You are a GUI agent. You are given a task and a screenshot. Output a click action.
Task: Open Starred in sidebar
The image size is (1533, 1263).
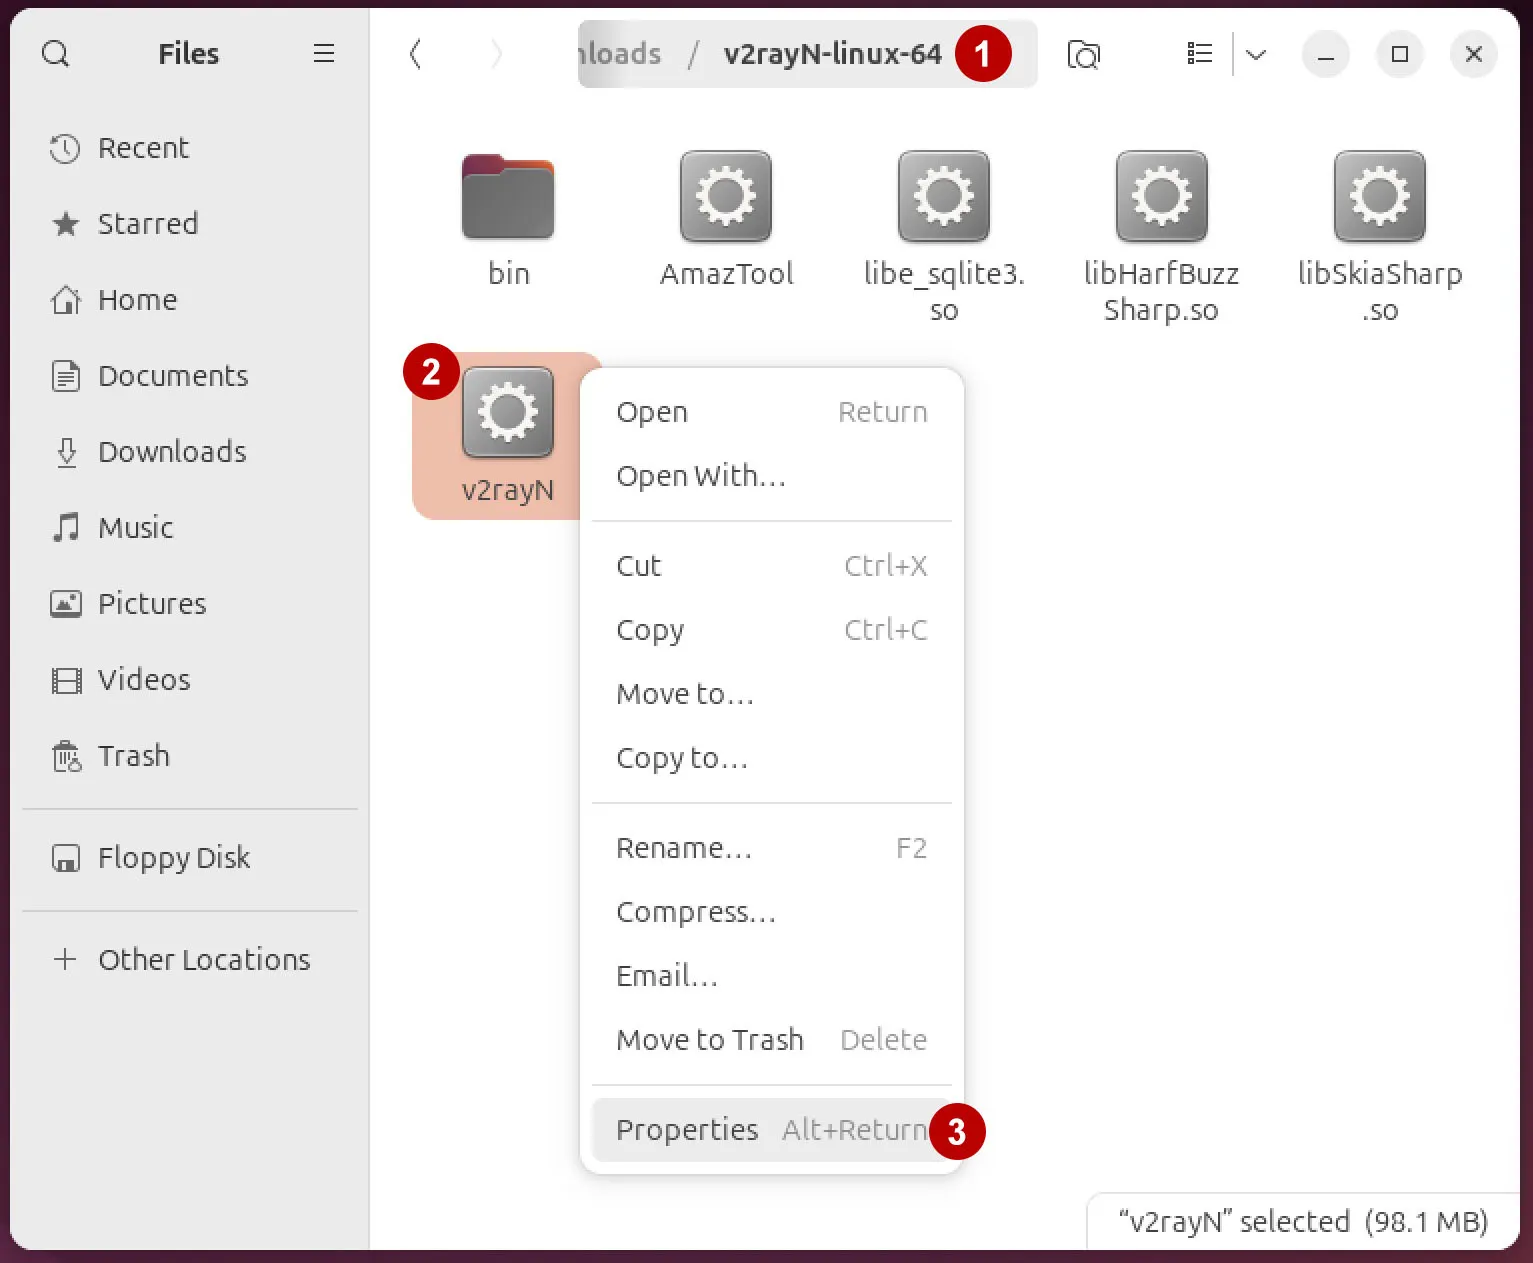coord(190,224)
